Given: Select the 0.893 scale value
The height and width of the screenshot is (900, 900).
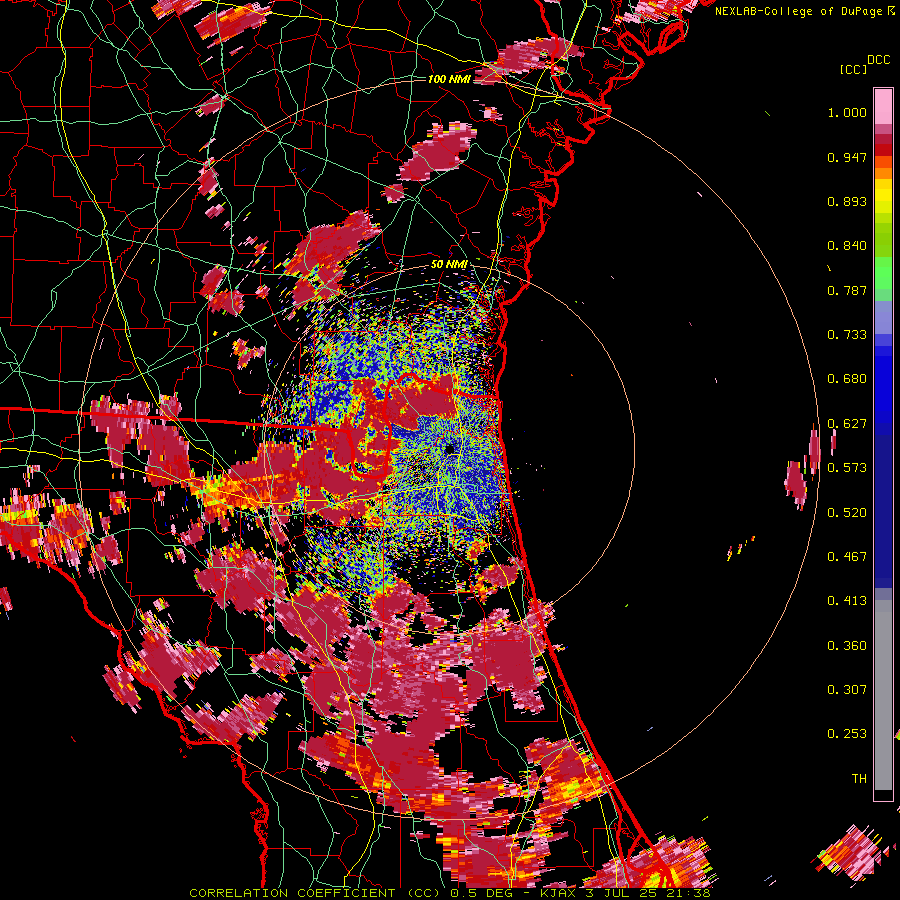Looking at the screenshot, I should click(847, 201).
